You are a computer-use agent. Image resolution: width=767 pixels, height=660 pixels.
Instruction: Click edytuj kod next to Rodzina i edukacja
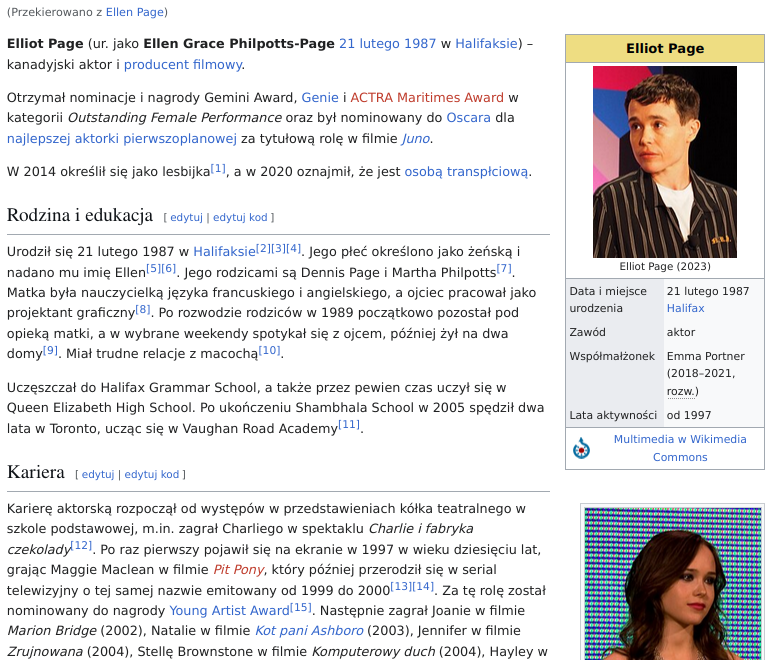[x=240, y=217]
